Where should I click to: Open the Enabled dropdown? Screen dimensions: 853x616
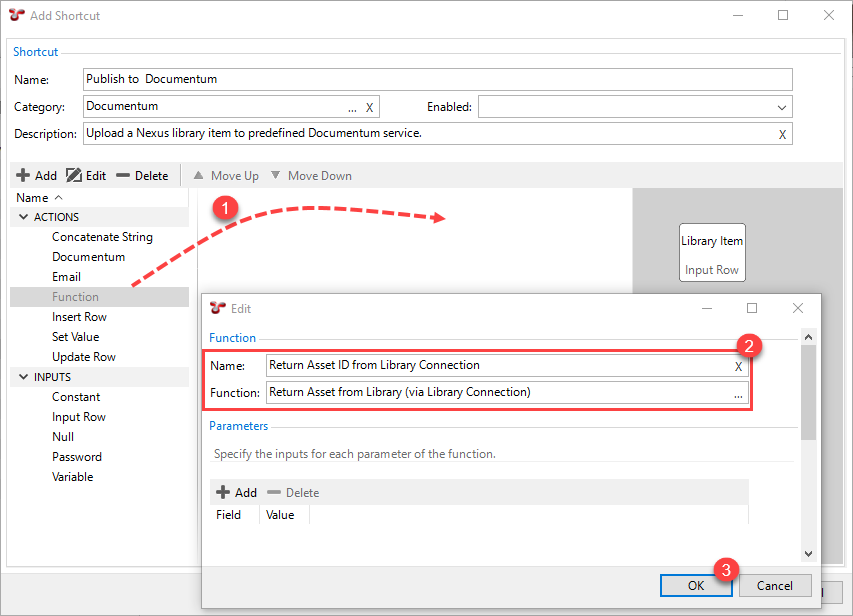coord(781,107)
